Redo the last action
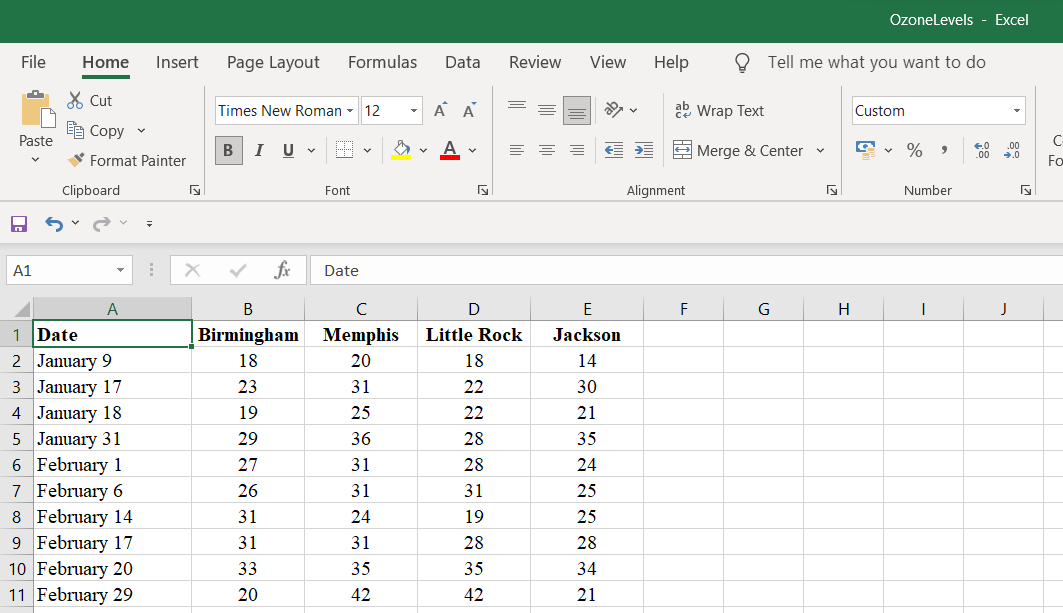 click(102, 223)
